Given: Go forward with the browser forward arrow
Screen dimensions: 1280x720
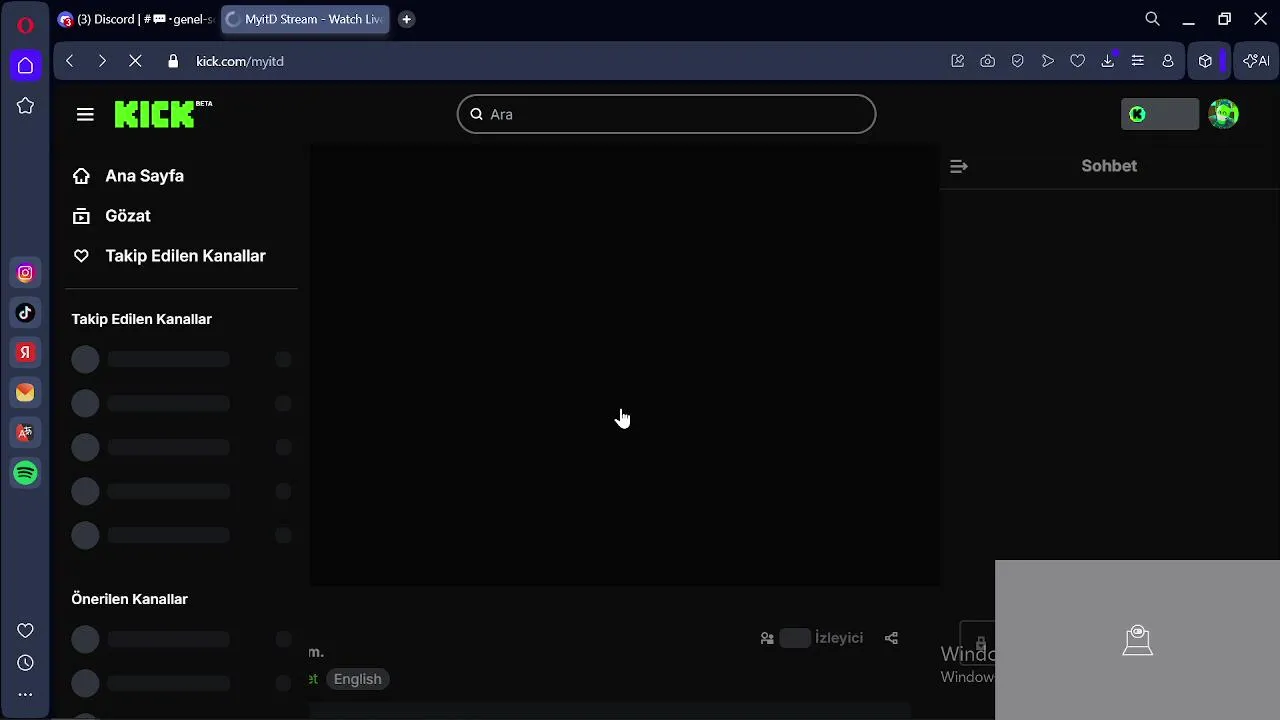Looking at the screenshot, I should [x=102, y=61].
